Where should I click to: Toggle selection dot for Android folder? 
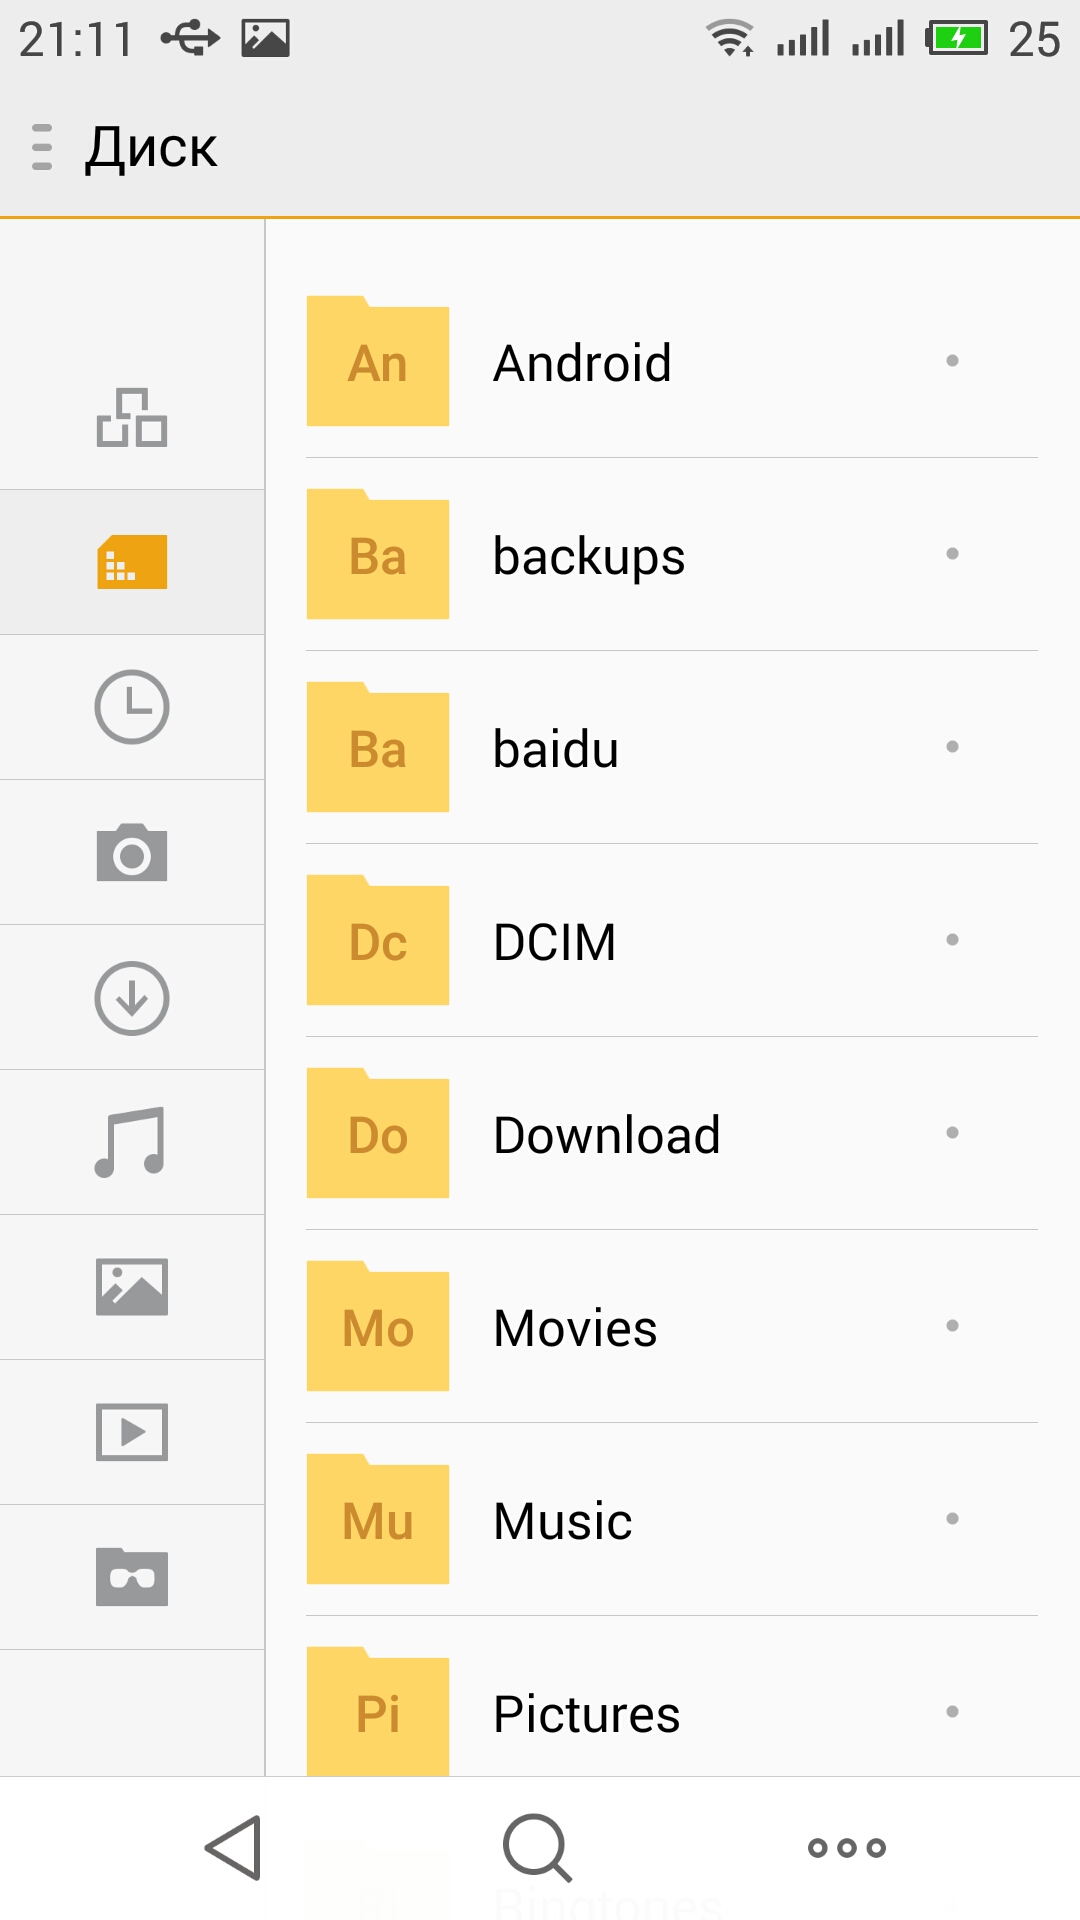coord(952,360)
